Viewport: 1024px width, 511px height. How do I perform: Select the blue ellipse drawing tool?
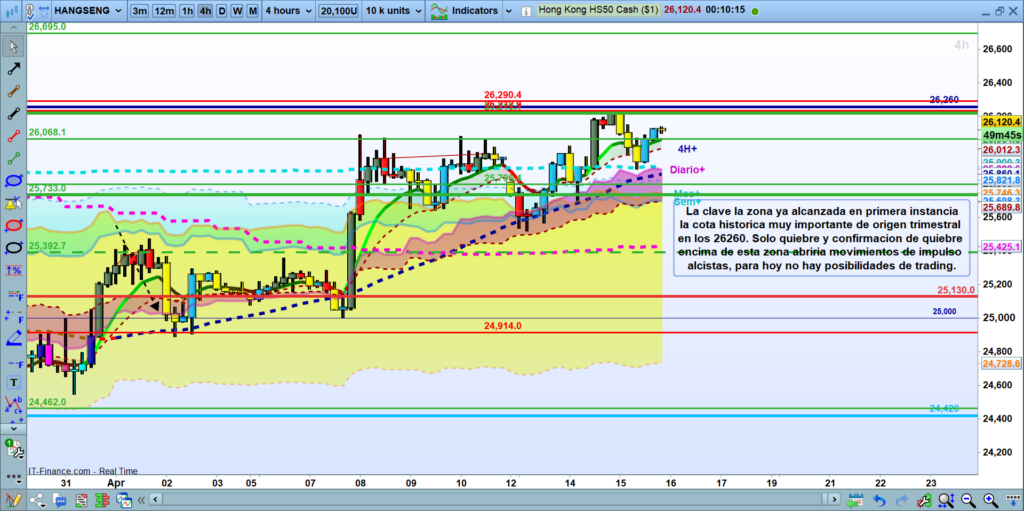13,181
